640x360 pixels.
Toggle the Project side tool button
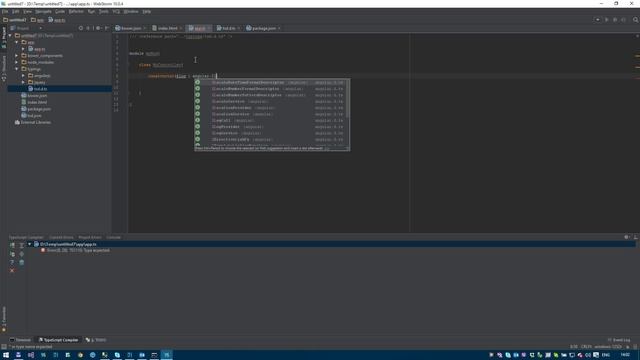tap(4, 38)
